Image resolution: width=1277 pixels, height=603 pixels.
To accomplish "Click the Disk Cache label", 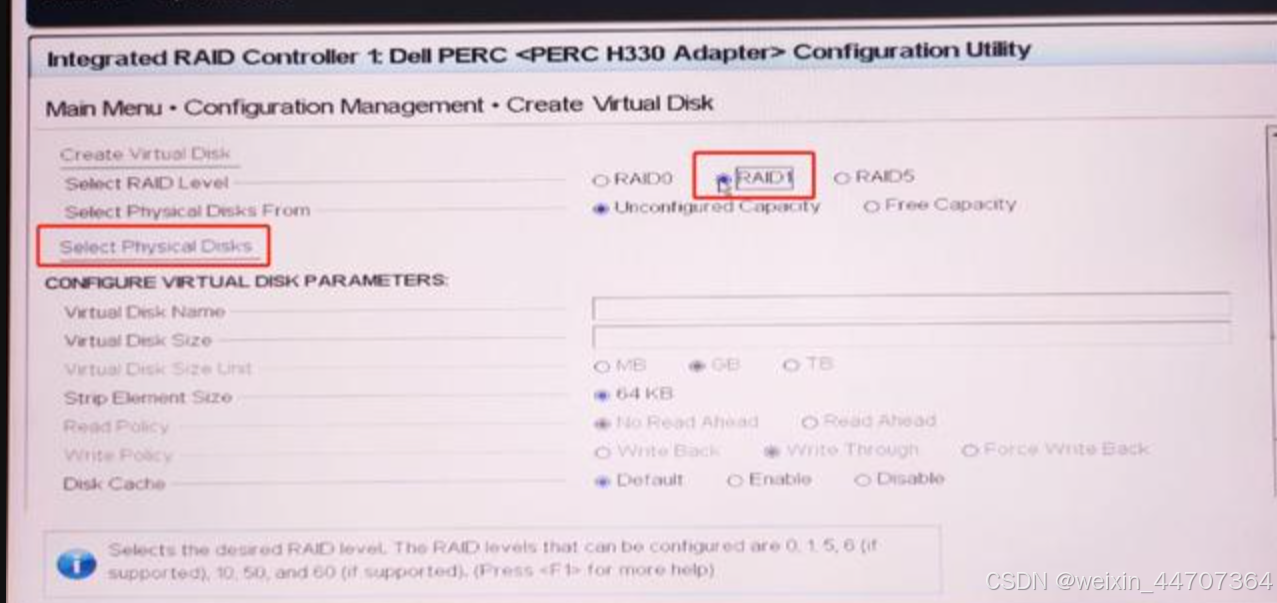I will click(114, 484).
